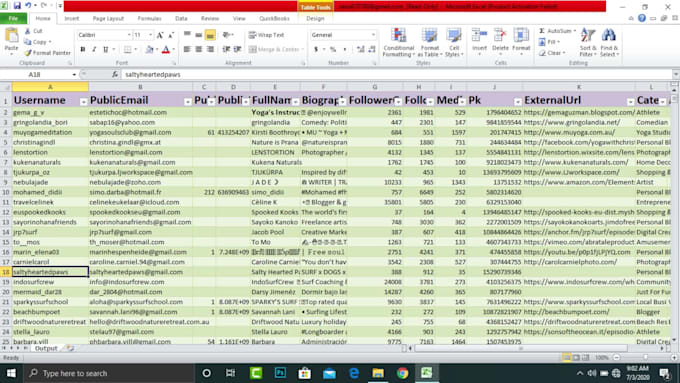
Task: Toggle Bold formatting
Action: point(83,49)
